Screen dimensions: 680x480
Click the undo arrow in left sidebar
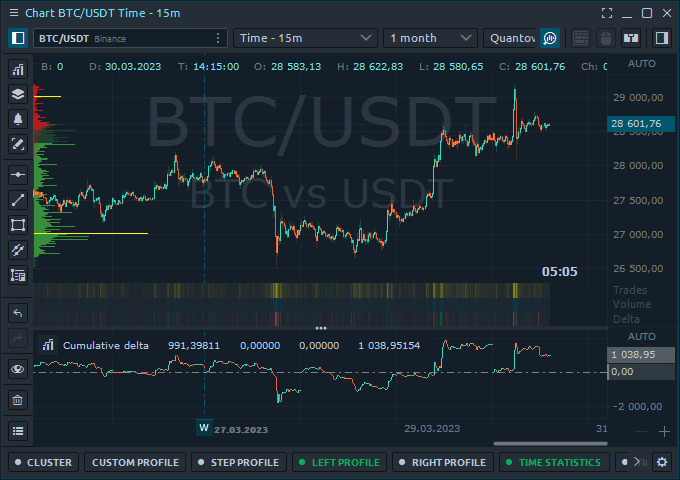(17, 313)
